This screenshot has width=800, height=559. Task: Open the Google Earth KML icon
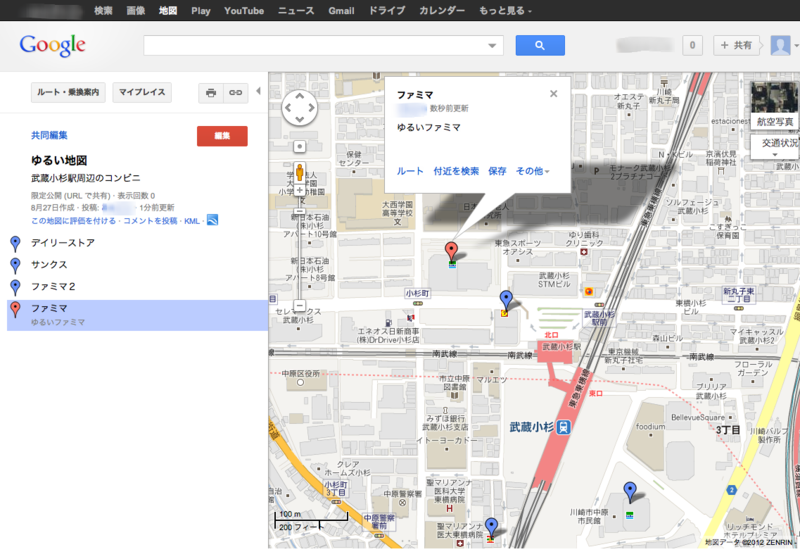point(212,220)
